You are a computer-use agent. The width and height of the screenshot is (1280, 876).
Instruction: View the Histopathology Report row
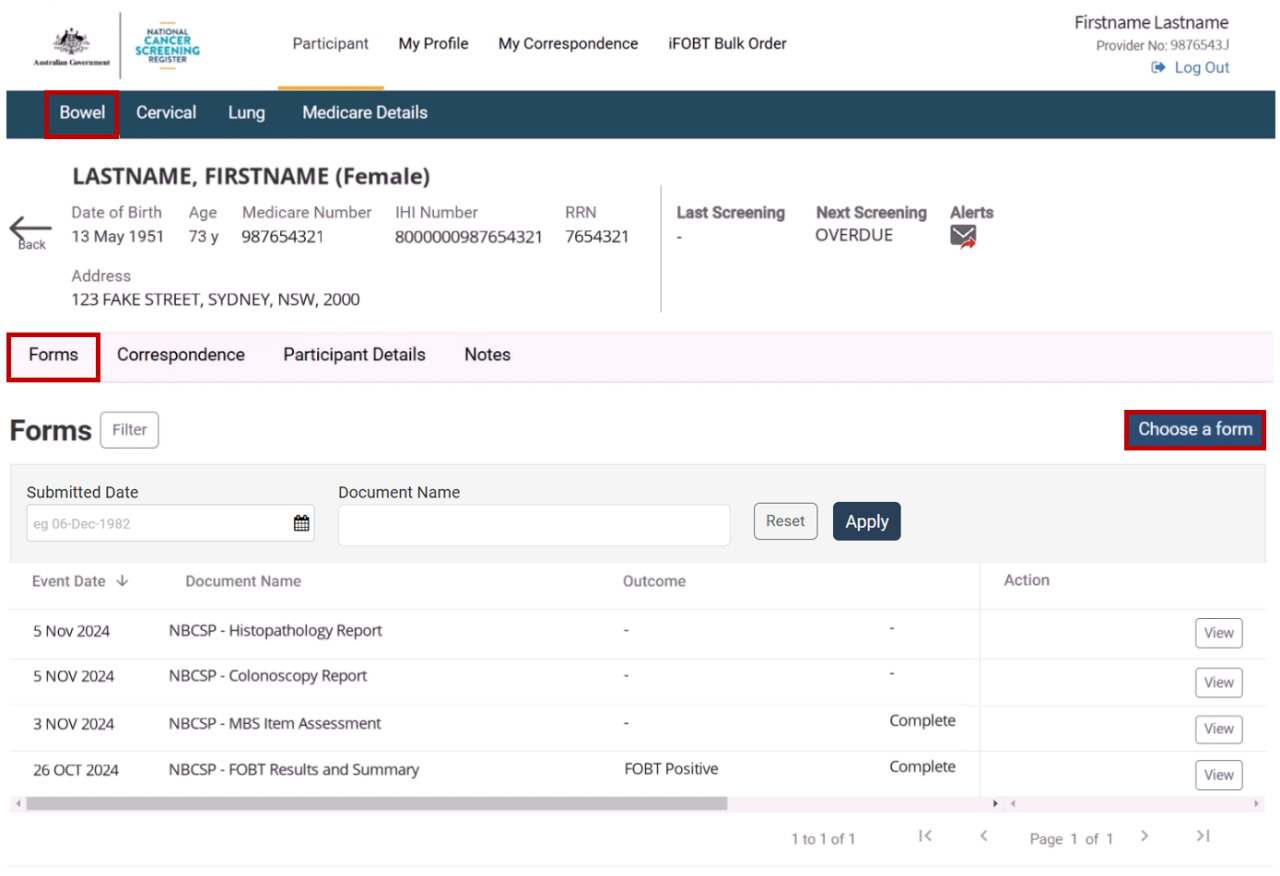1218,633
